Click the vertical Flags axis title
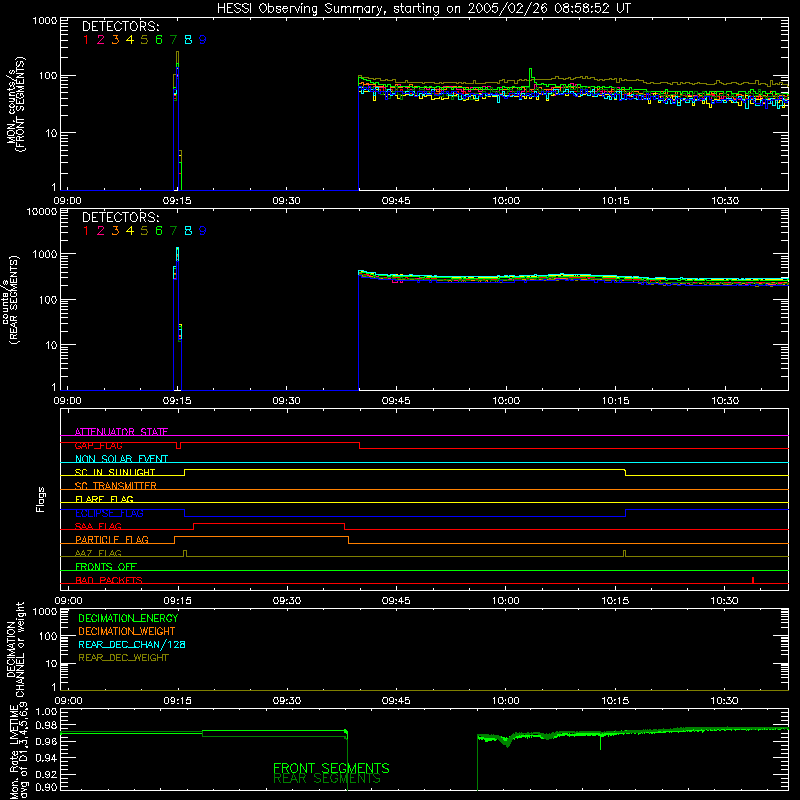The height and width of the screenshot is (800, 800). pos(40,499)
